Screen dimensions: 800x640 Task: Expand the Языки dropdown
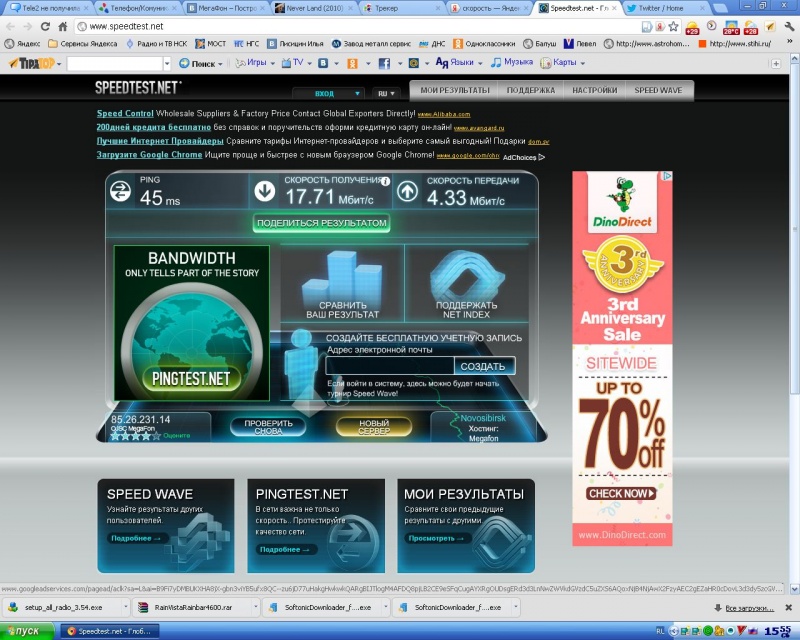[480, 63]
